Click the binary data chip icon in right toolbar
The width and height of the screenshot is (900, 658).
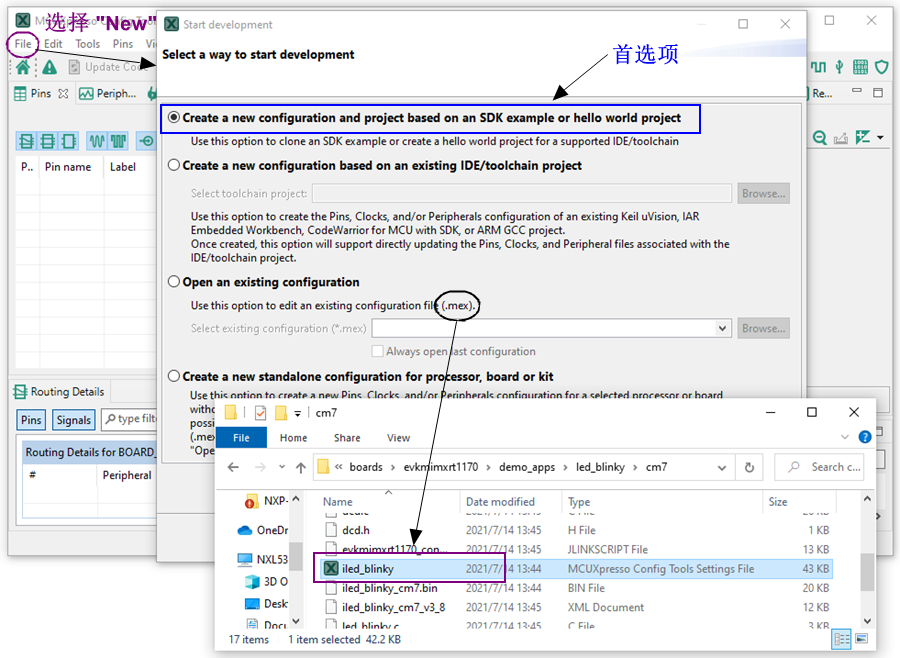860,67
